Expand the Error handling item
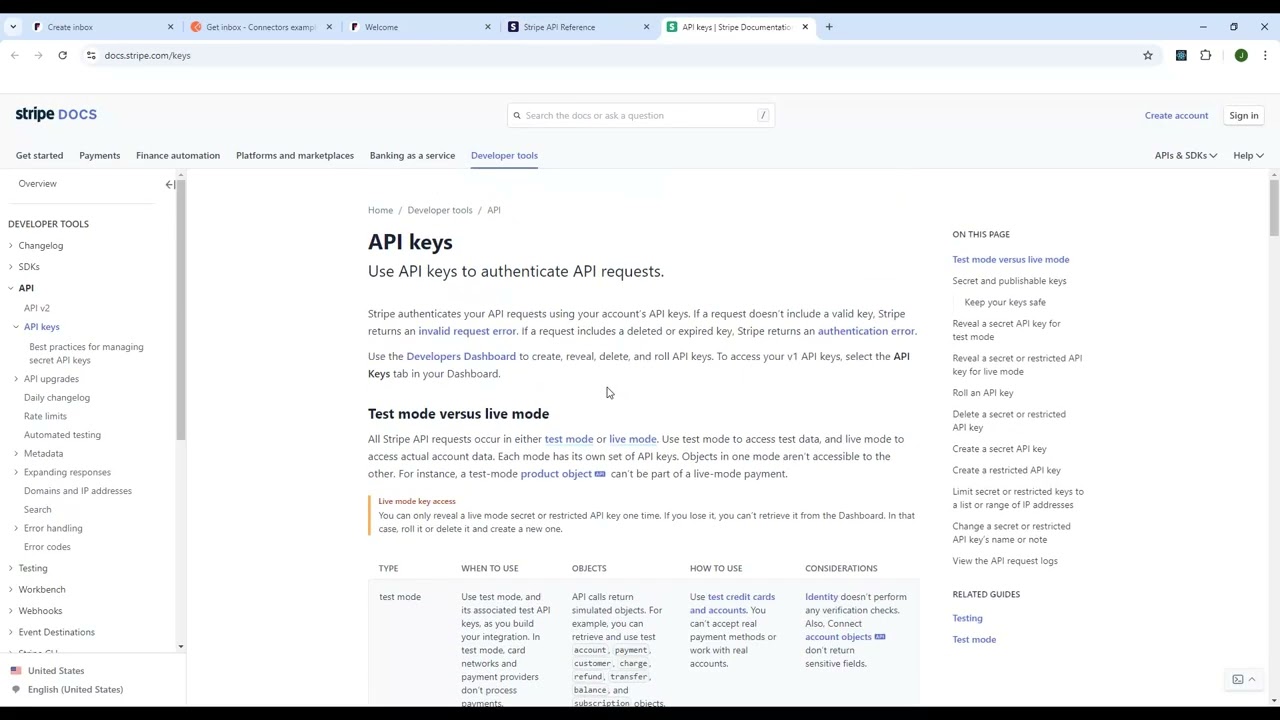1280x720 pixels. pyautogui.click(x=16, y=528)
